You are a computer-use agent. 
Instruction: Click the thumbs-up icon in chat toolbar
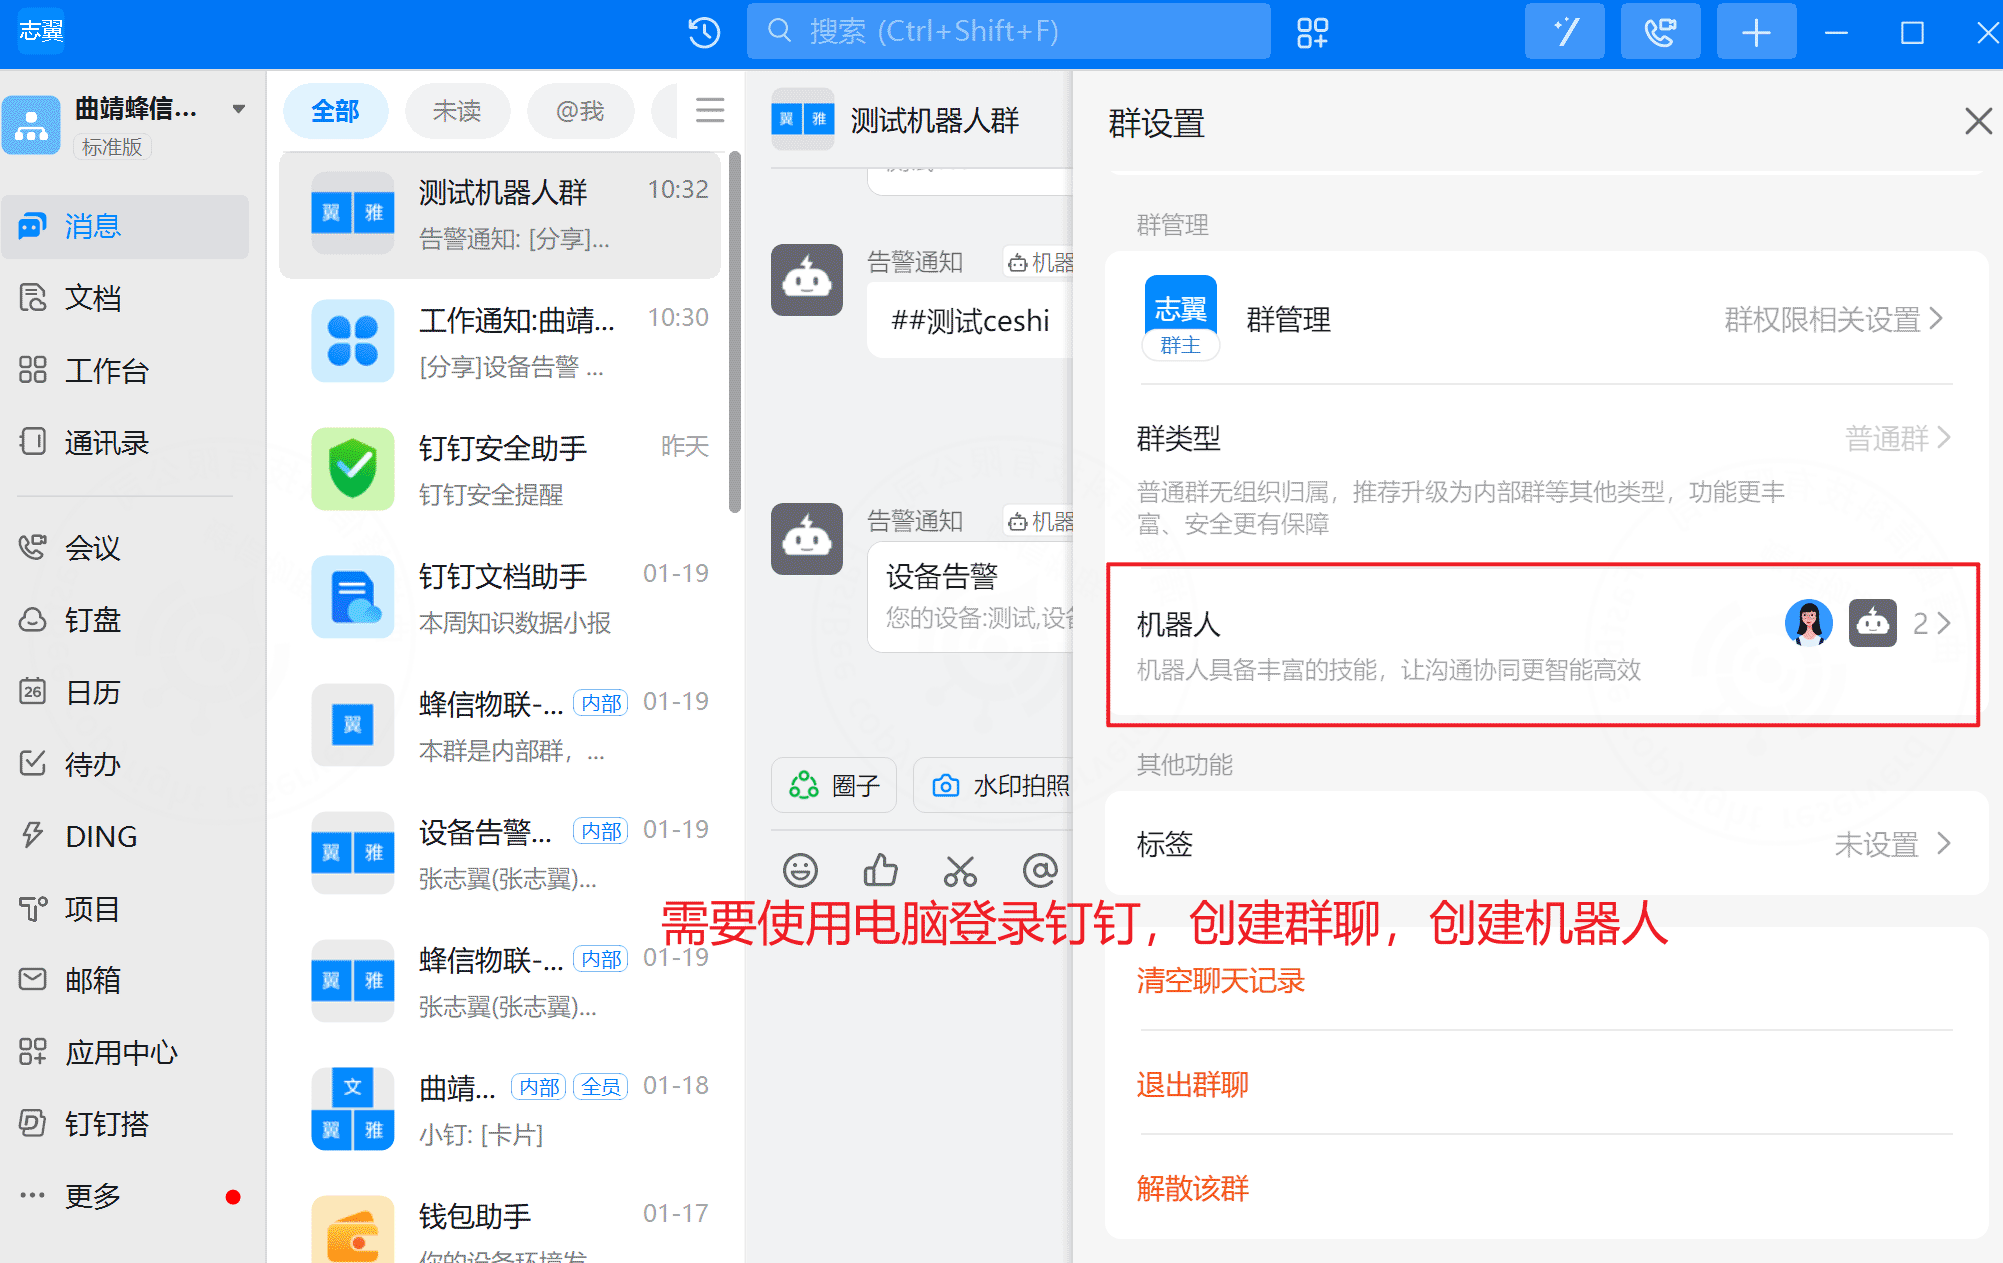880,871
